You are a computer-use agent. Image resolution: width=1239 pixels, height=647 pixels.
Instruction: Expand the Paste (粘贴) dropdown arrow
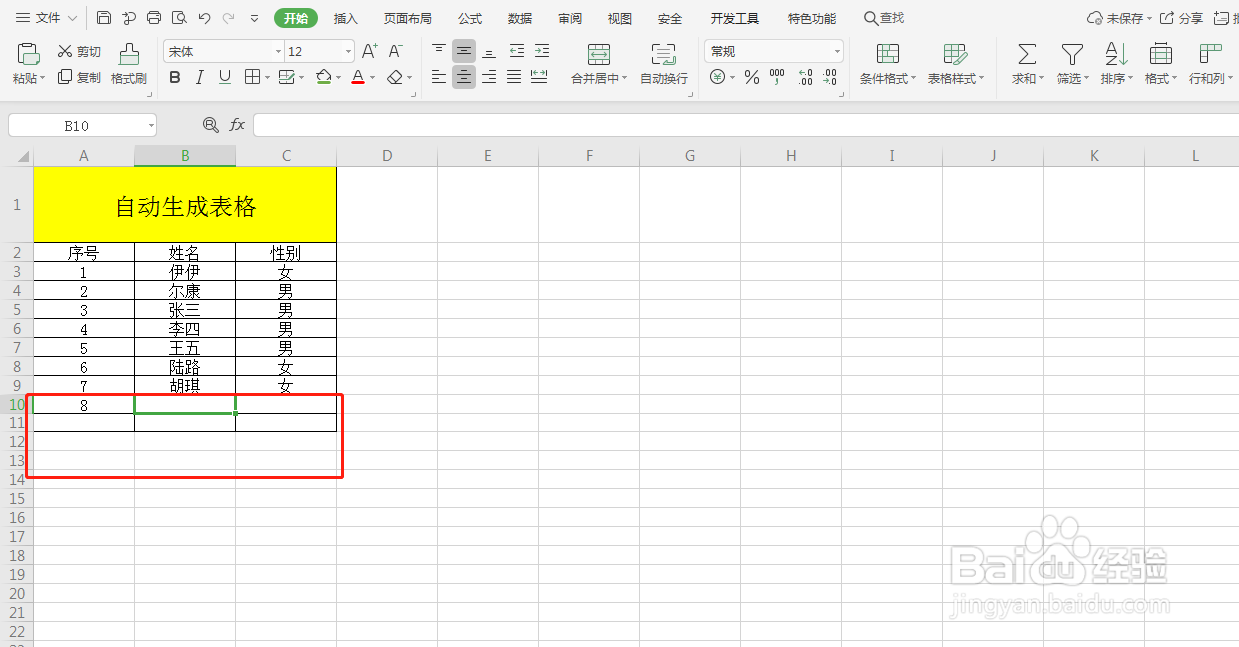point(42,78)
